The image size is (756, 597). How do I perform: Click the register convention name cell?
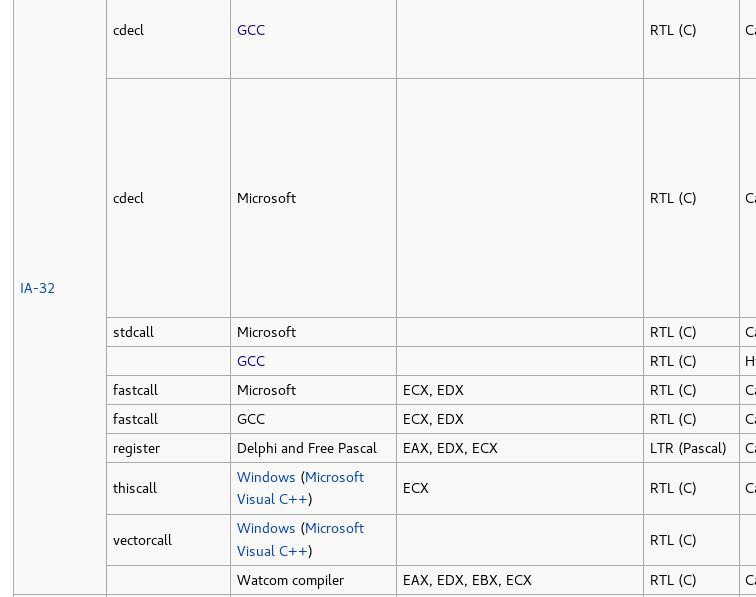(x=136, y=448)
